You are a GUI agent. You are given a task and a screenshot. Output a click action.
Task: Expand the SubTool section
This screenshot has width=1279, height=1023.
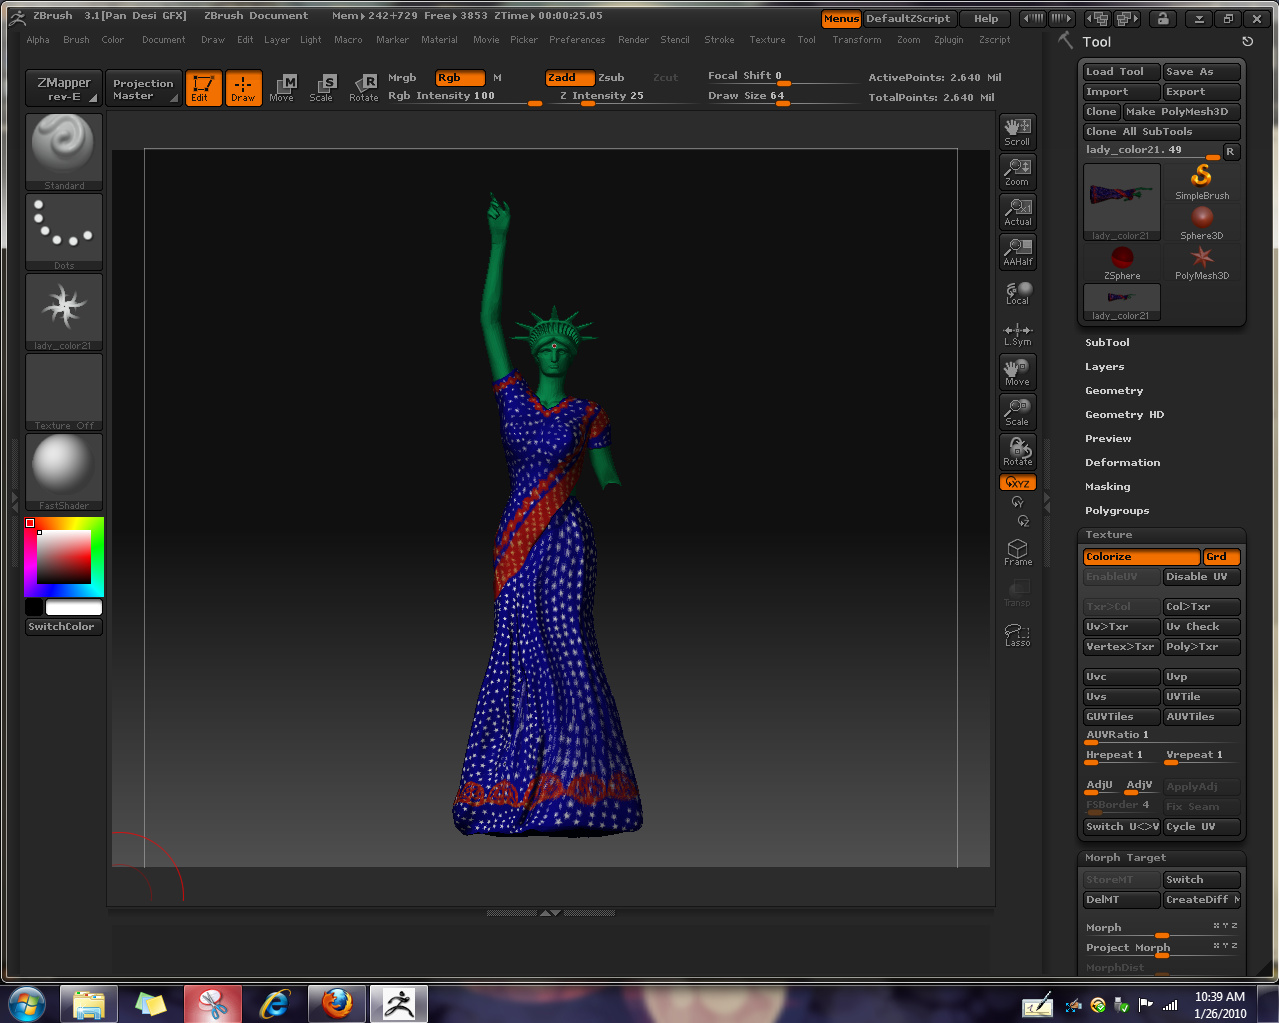coord(1107,342)
